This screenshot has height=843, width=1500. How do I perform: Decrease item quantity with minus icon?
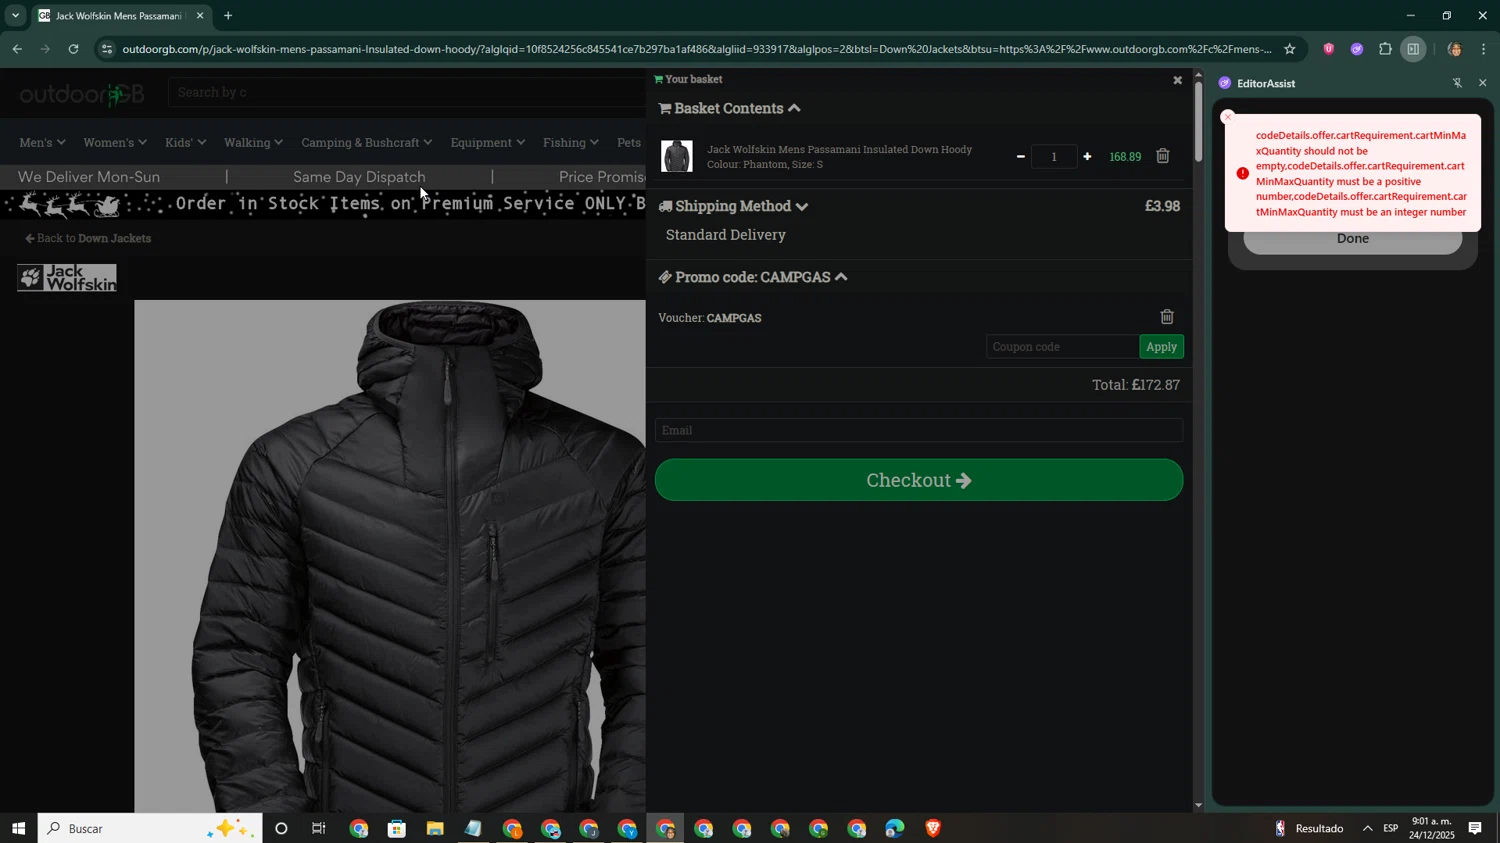pyautogui.click(x=1020, y=156)
